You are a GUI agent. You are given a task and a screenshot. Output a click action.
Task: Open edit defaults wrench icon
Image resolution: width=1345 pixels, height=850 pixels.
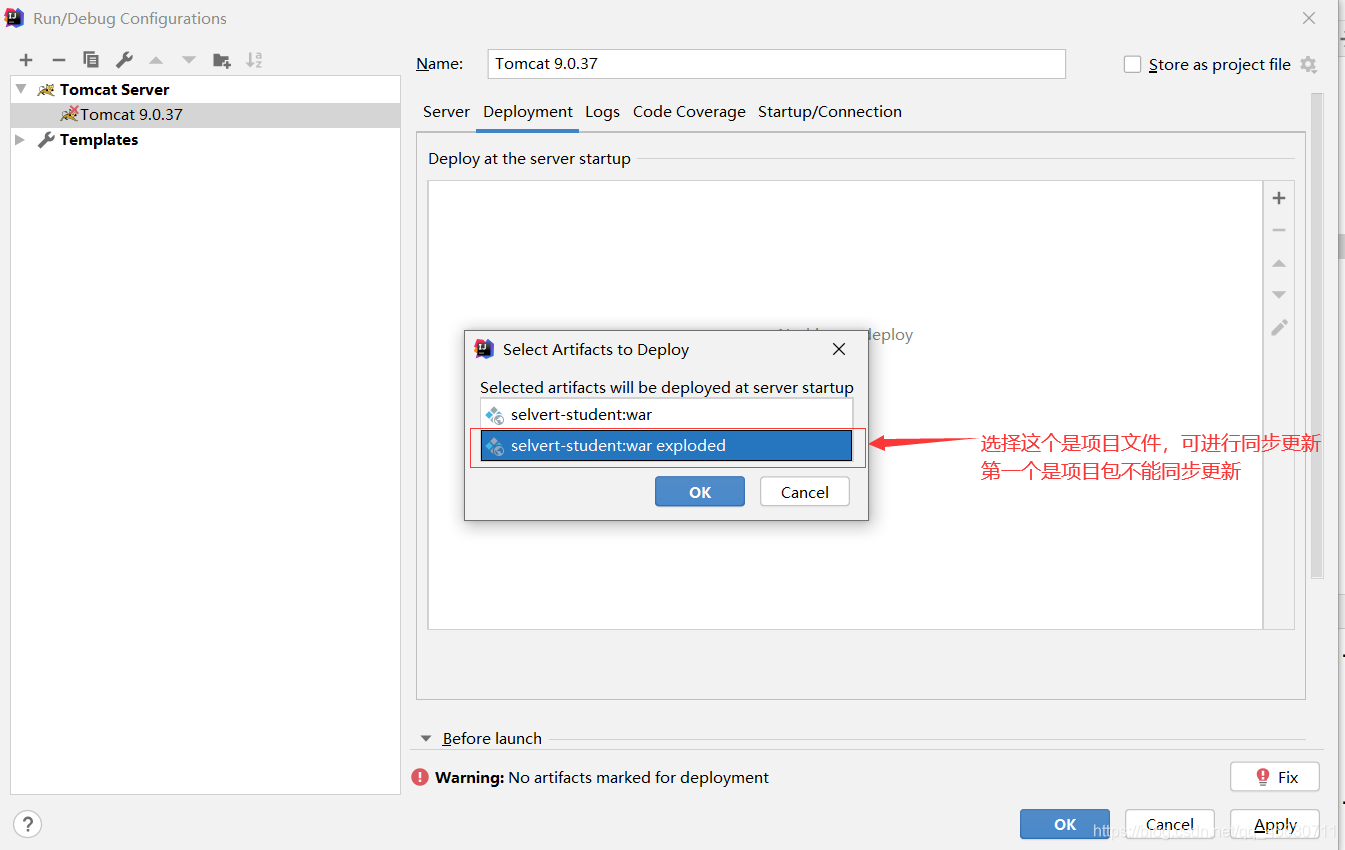[x=124, y=60]
